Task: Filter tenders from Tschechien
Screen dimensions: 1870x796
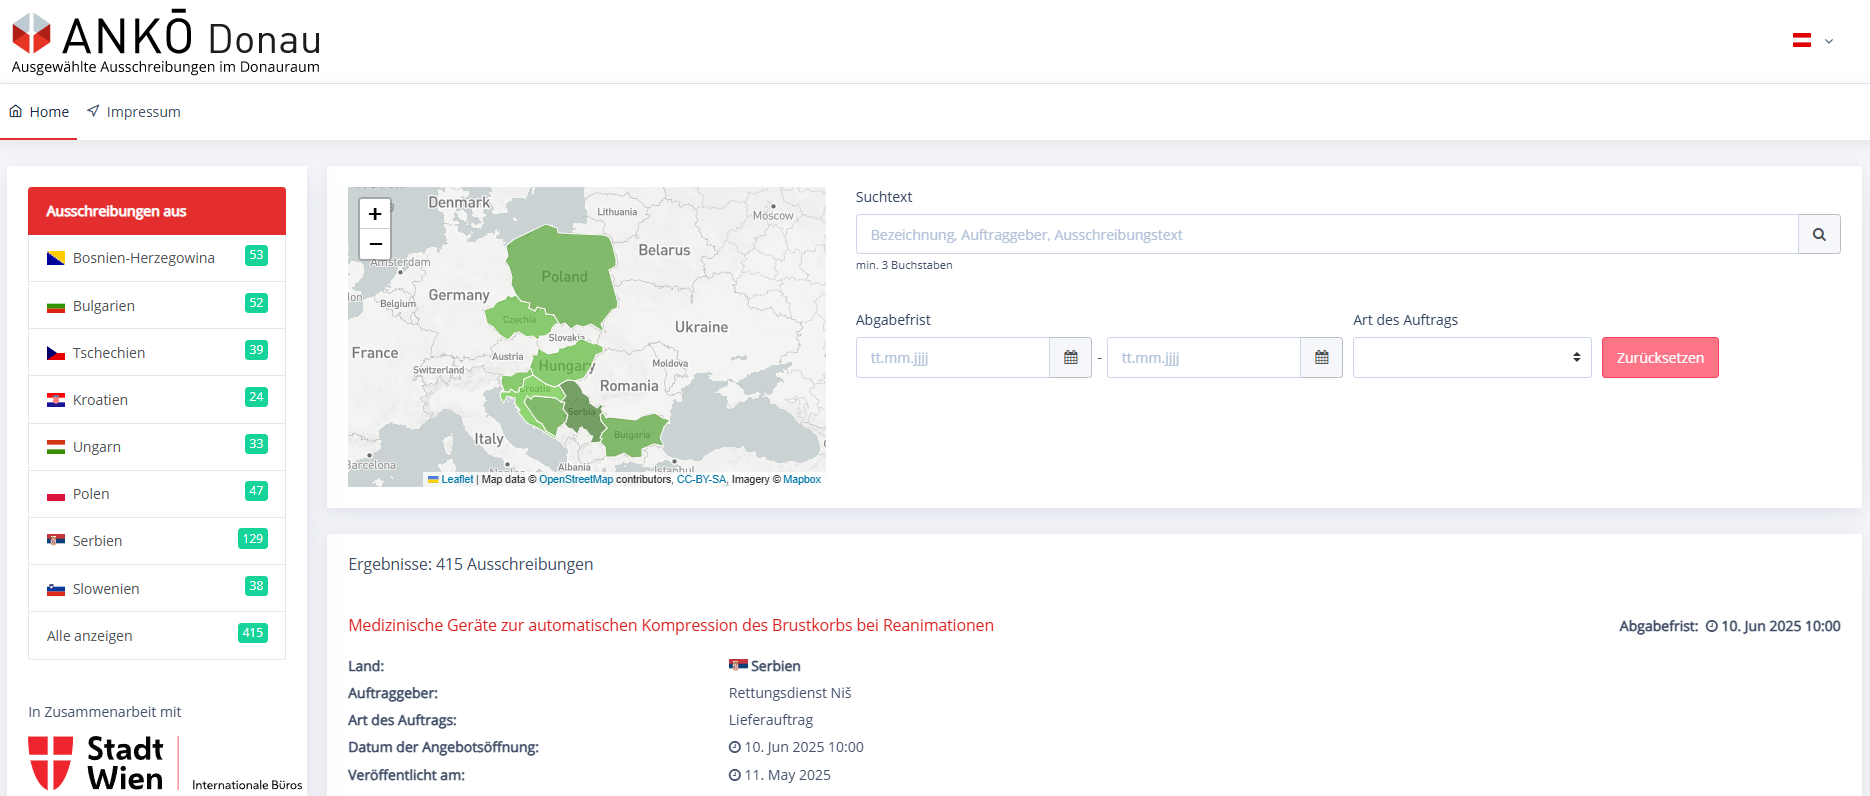Action: pos(157,352)
